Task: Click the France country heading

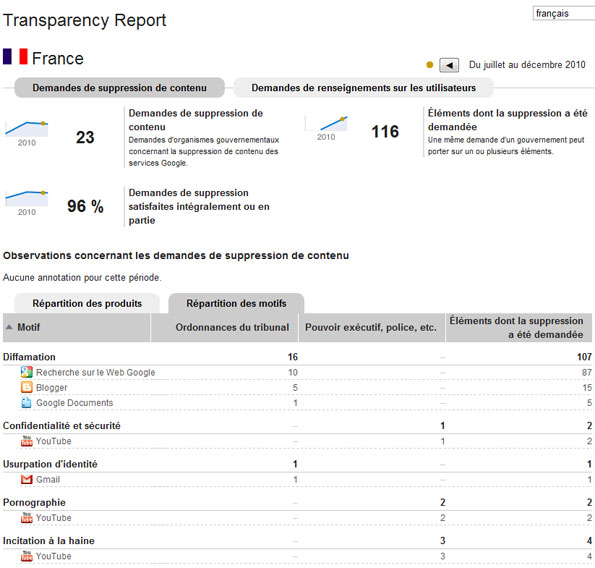Action: pos(58,58)
